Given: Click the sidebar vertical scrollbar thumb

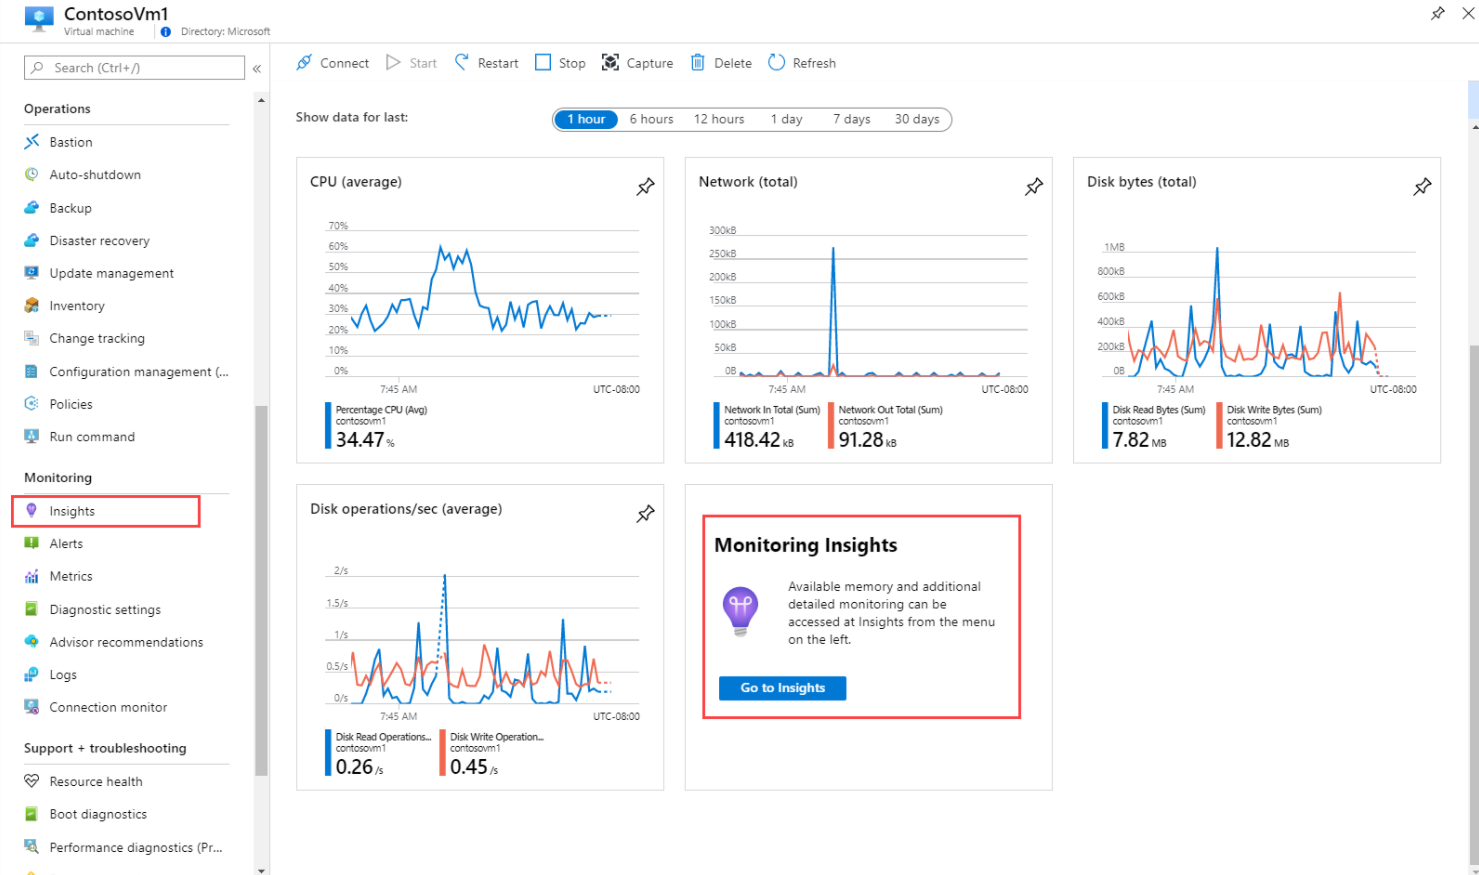Looking at the screenshot, I should click(261, 590).
